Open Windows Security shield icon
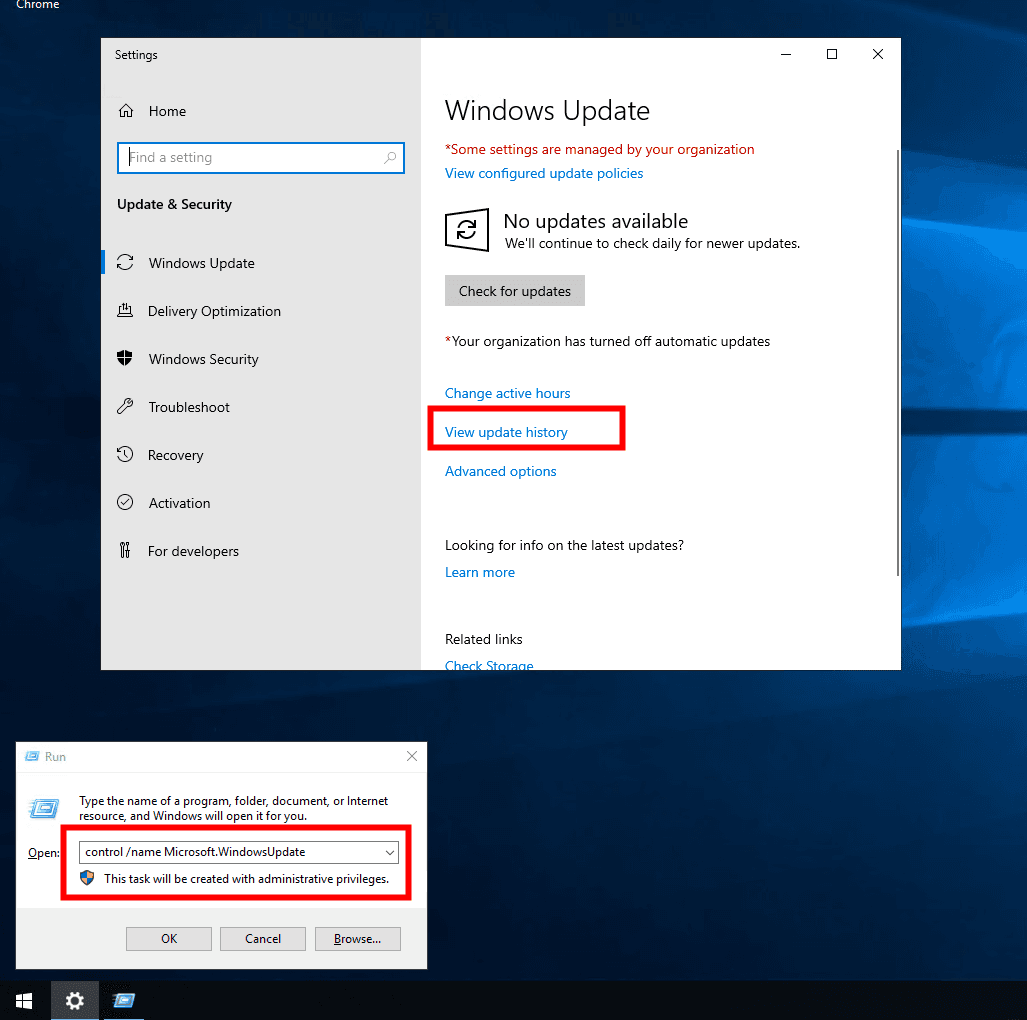Screen dimensions: 1027x1020 126,359
